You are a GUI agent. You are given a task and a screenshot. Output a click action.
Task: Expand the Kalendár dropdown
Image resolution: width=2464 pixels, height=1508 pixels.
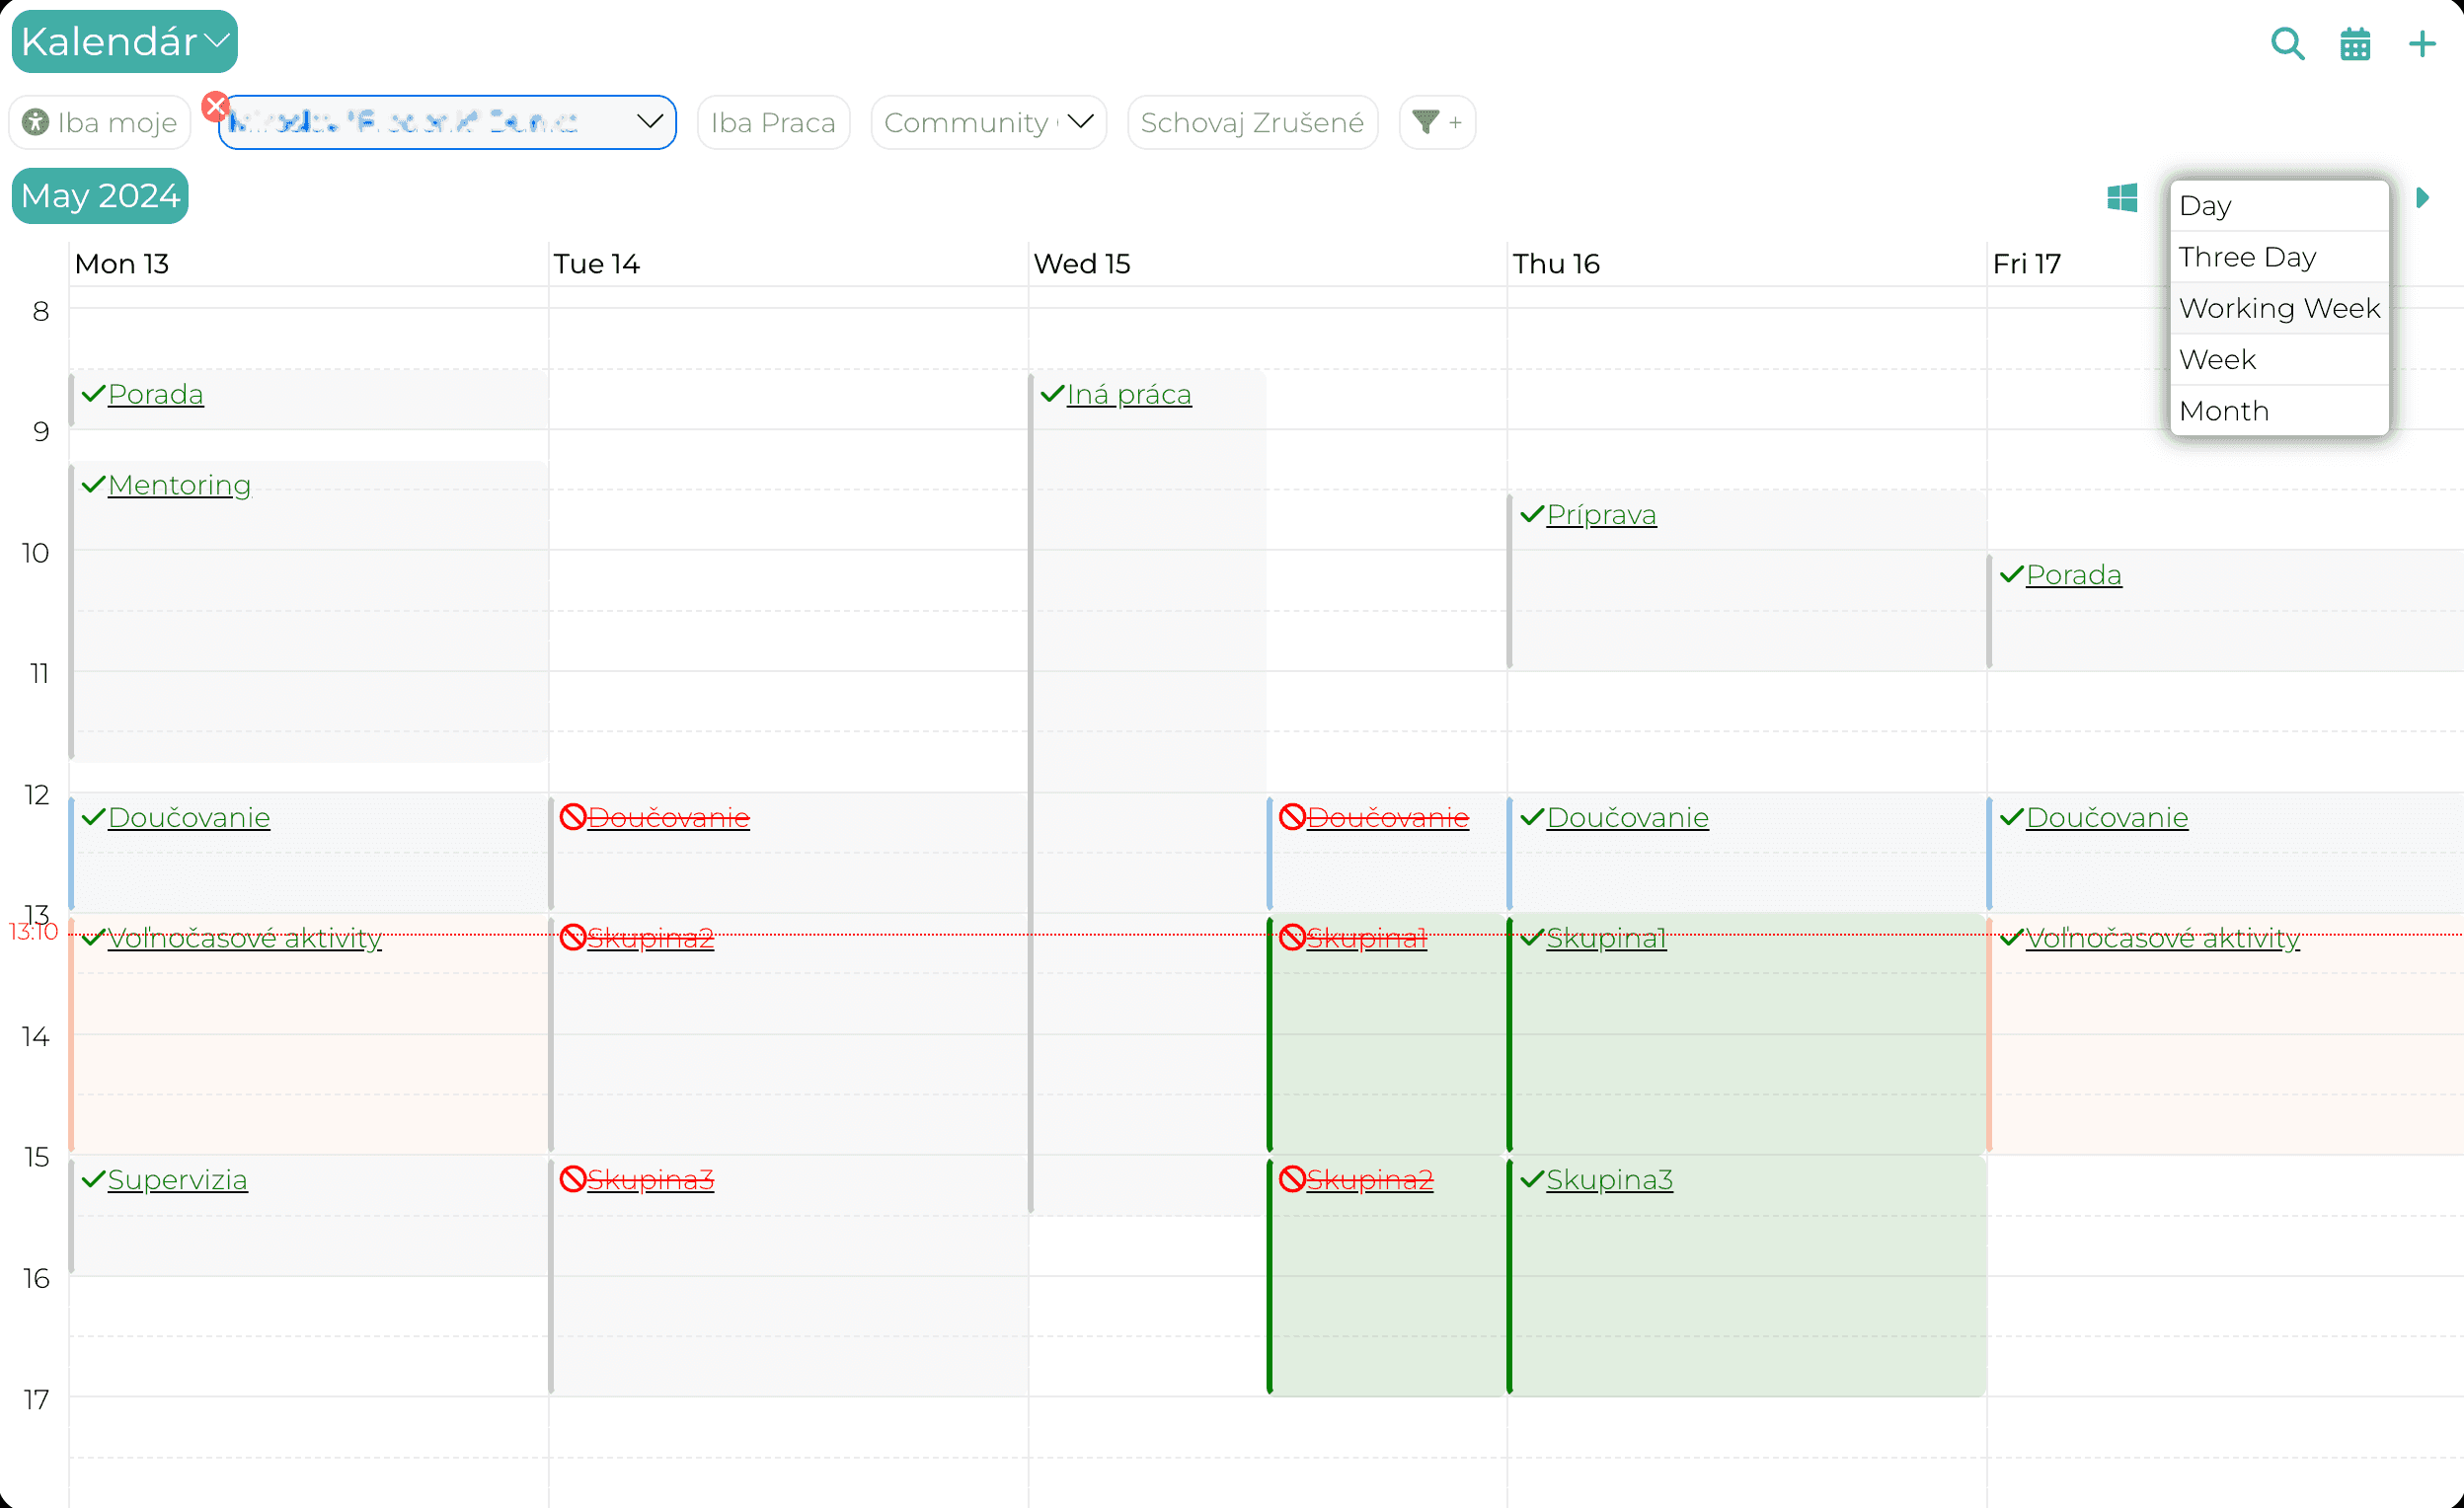pos(125,41)
